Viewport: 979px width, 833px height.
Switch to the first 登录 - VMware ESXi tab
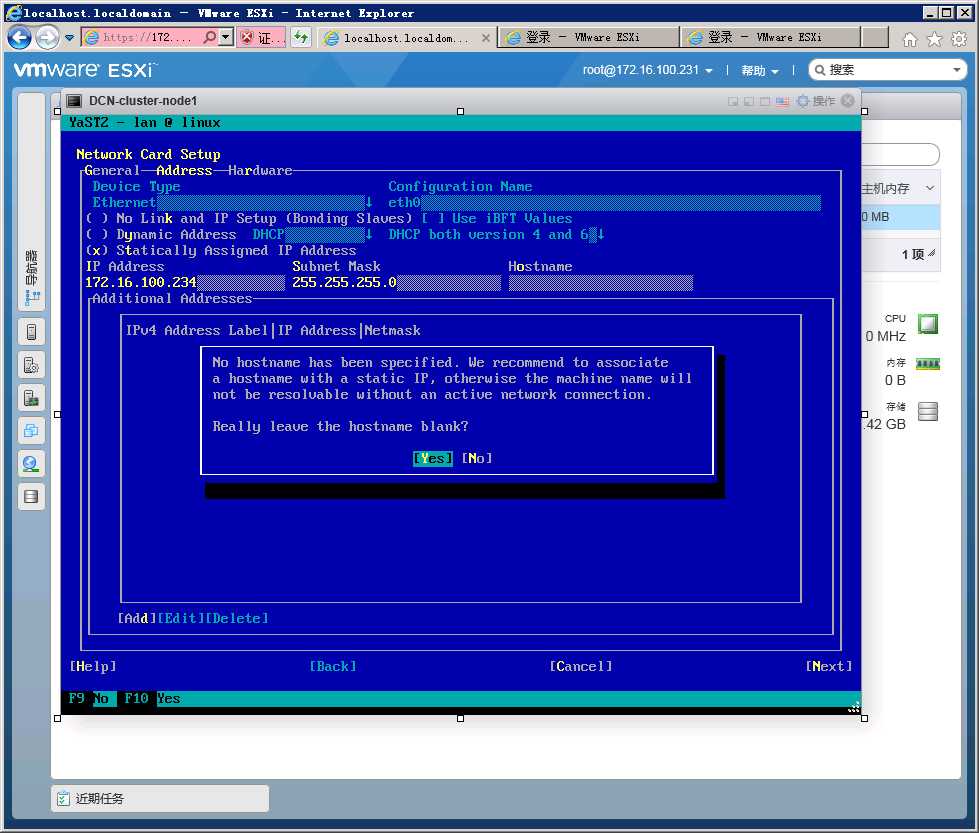(x=588, y=37)
